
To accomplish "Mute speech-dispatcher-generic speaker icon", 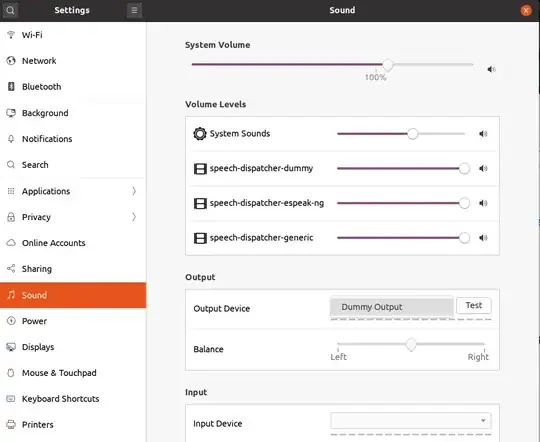I will 483,238.
